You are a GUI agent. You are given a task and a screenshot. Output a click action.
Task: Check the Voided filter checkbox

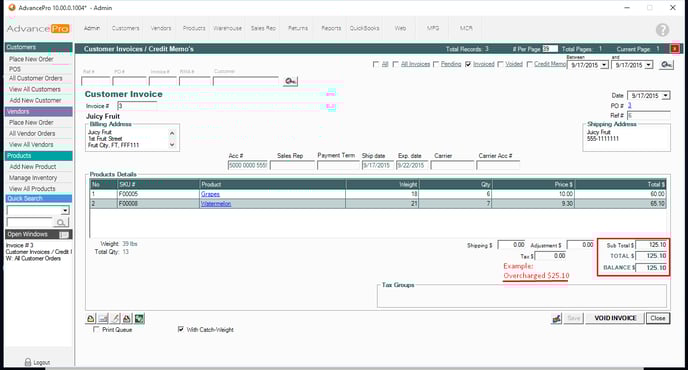pos(500,64)
